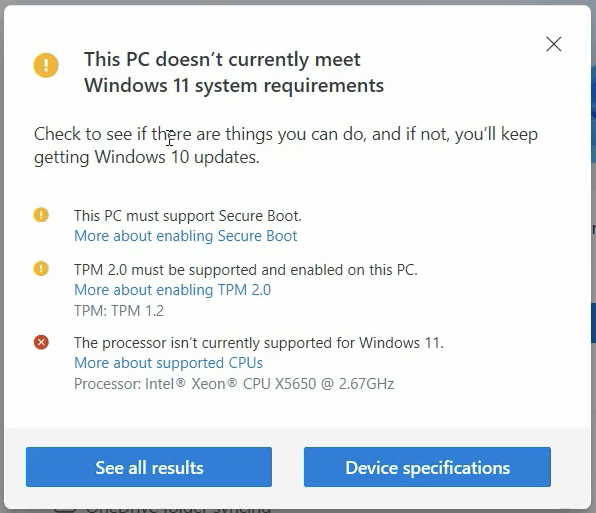This screenshot has width=596, height=513.
Task: Follow the More about supported CPUs link
Action: pos(168,363)
